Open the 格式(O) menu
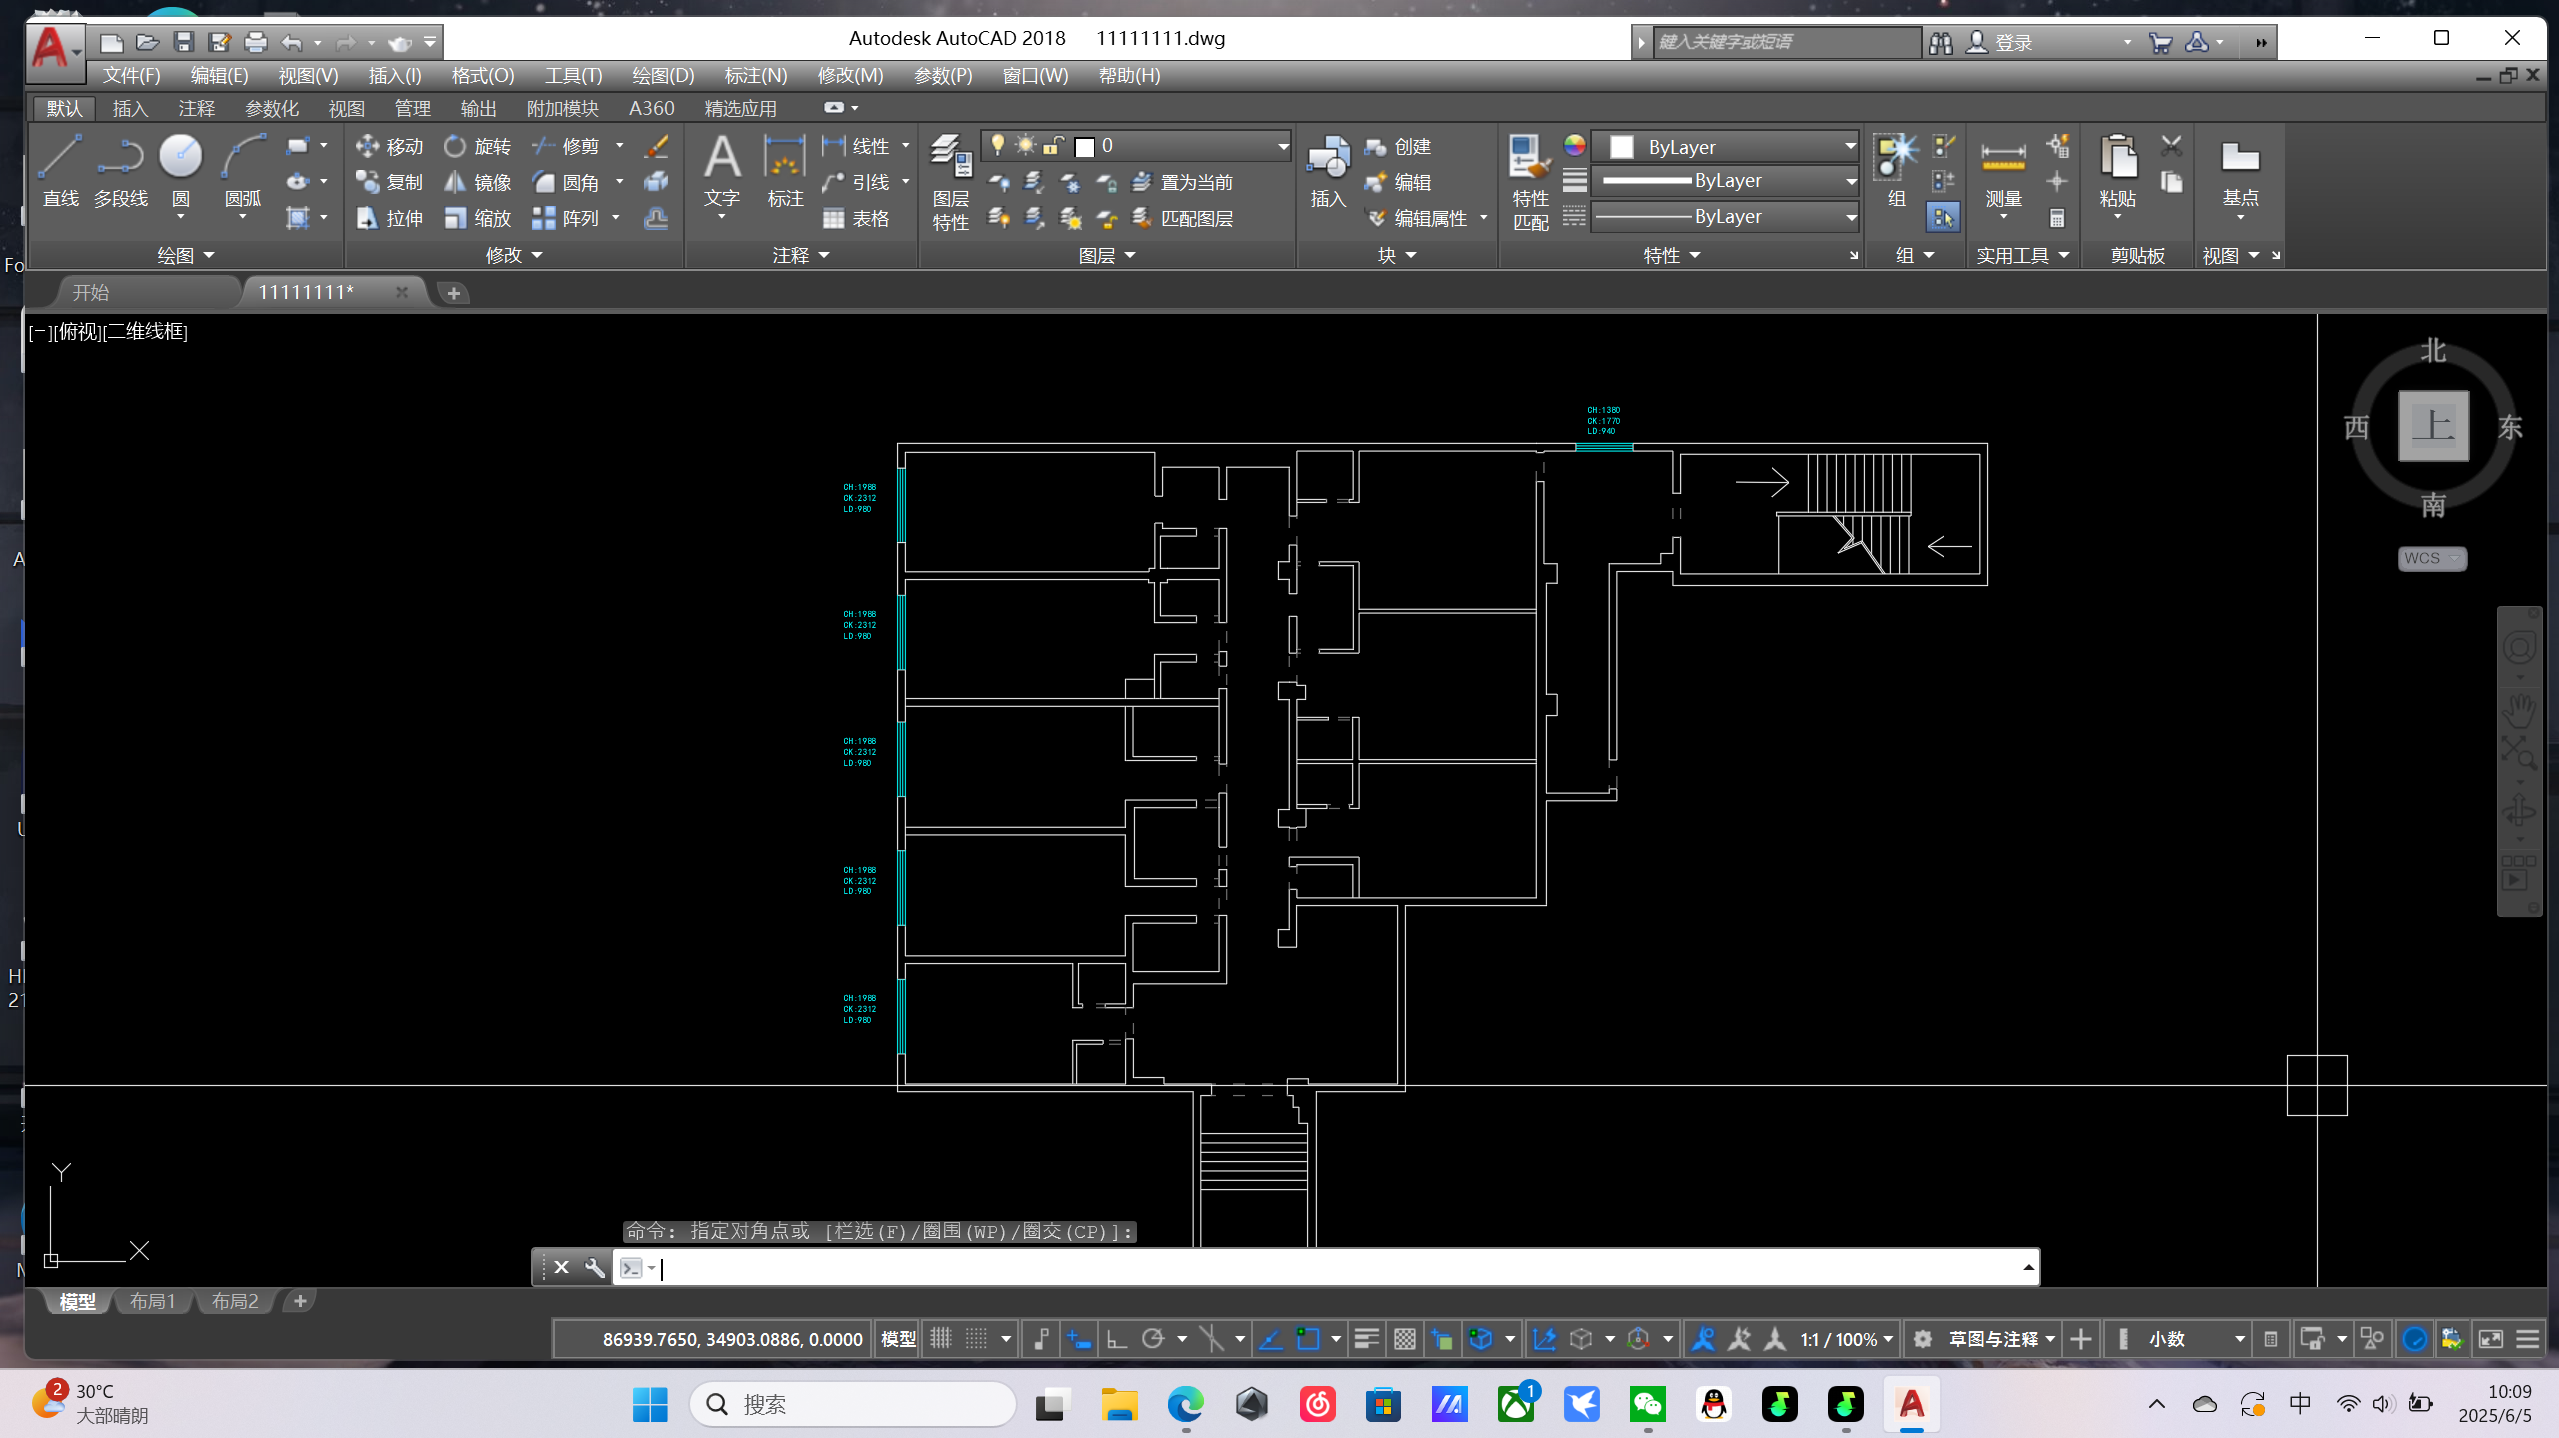The image size is (2559, 1438). coord(482,76)
